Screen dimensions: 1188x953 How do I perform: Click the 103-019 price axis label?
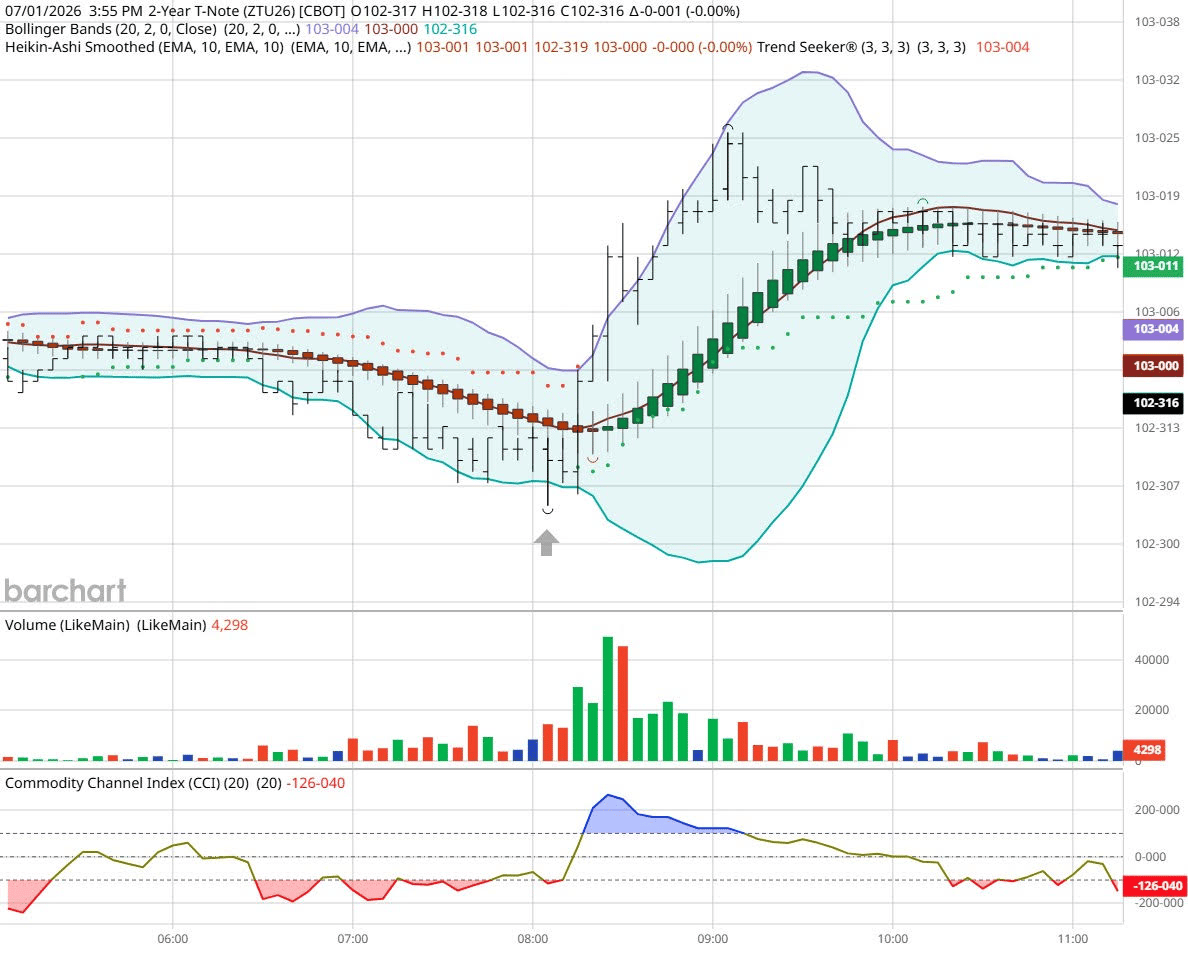[x=1157, y=195]
